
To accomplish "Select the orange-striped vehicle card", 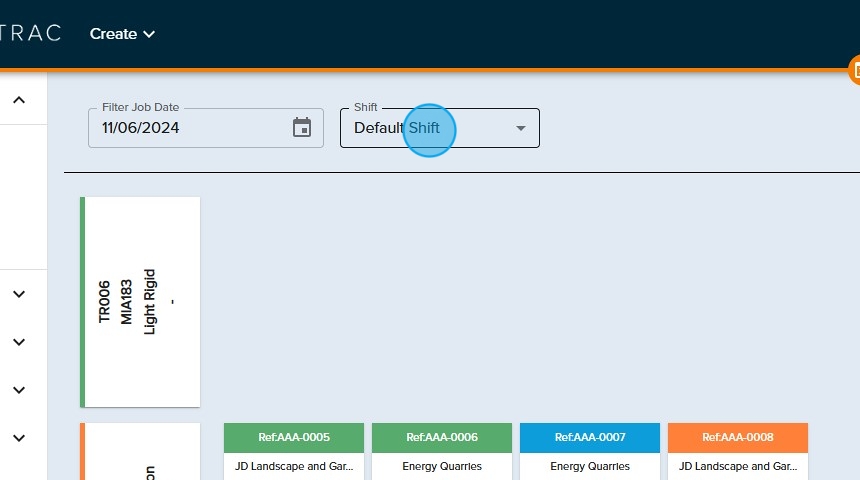I will click(x=141, y=455).
